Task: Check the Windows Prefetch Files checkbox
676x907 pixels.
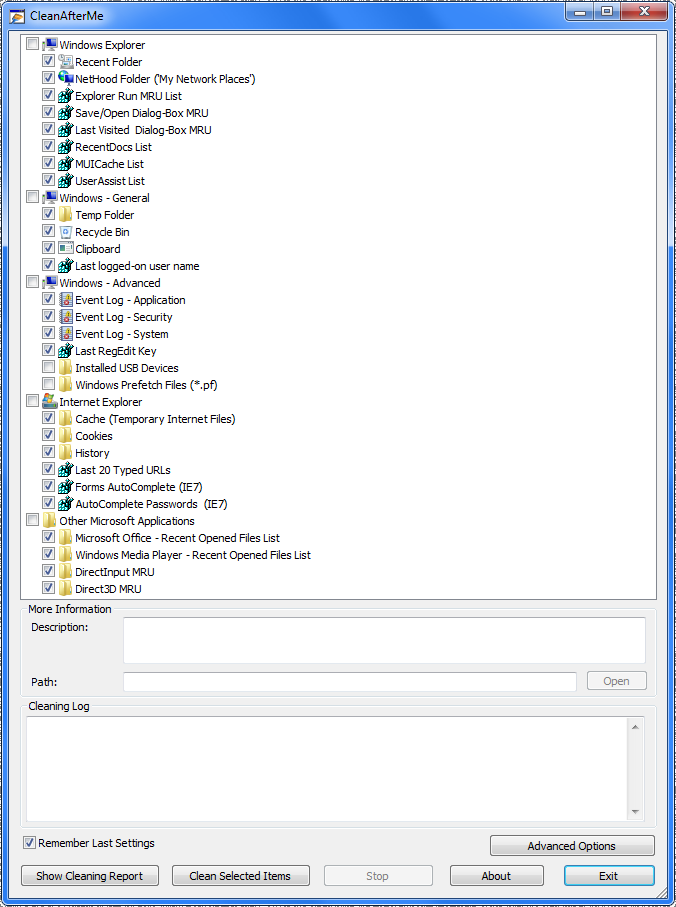Action: (x=49, y=384)
